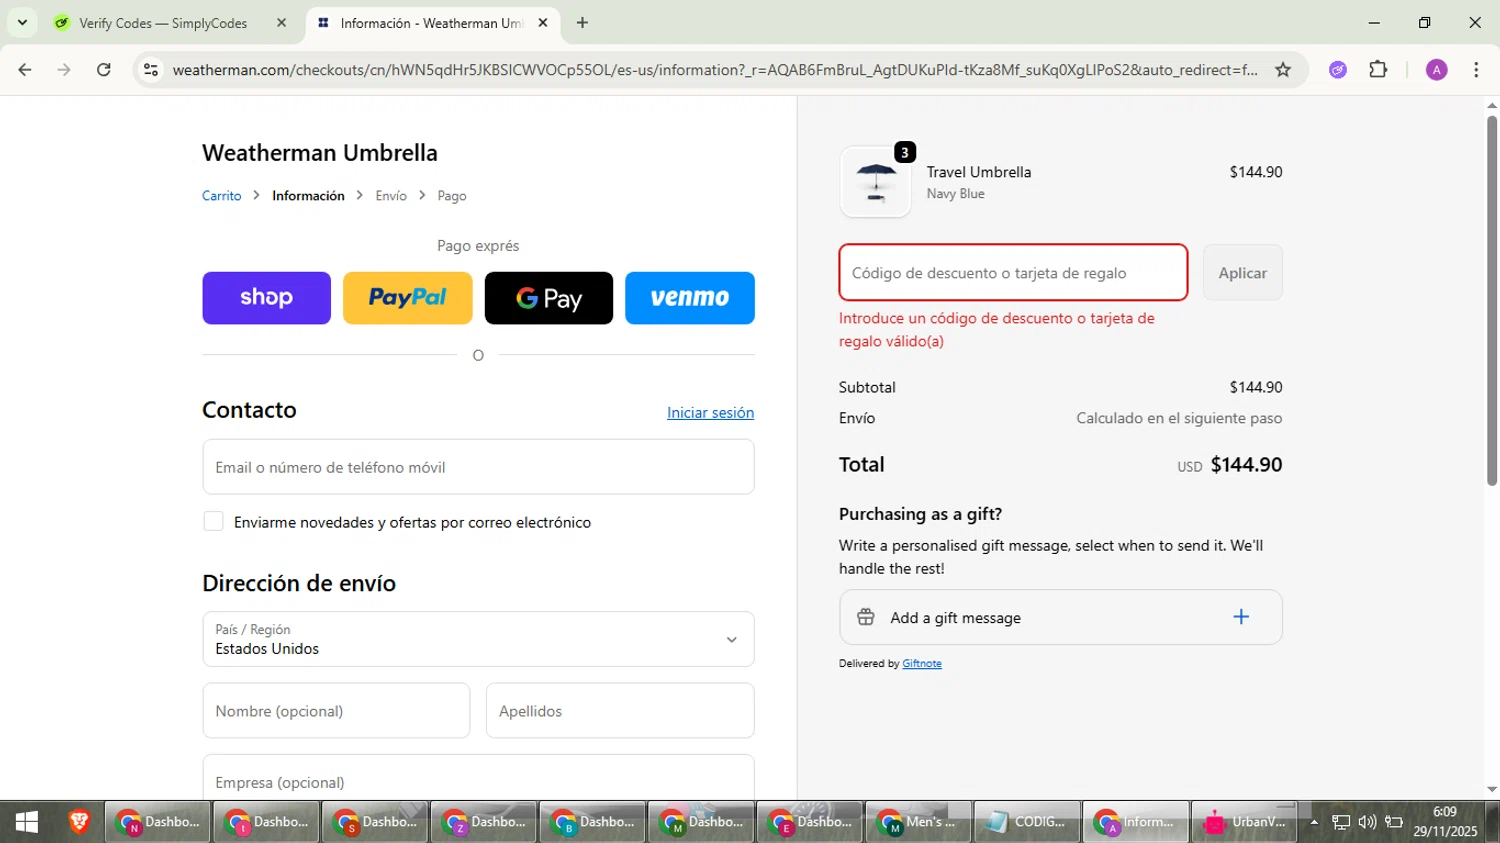Focus the discount code input field
1500x843 pixels.
[x=1013, y=273]
